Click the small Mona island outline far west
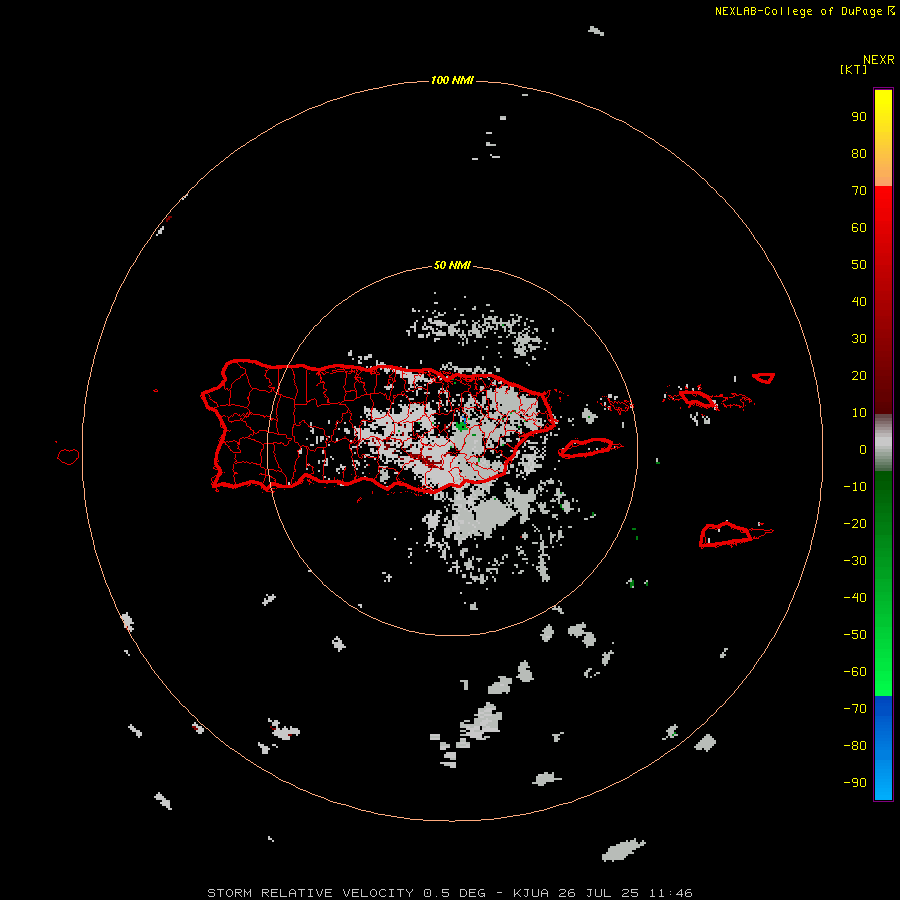The image size is (900, 900). [68, 456]
